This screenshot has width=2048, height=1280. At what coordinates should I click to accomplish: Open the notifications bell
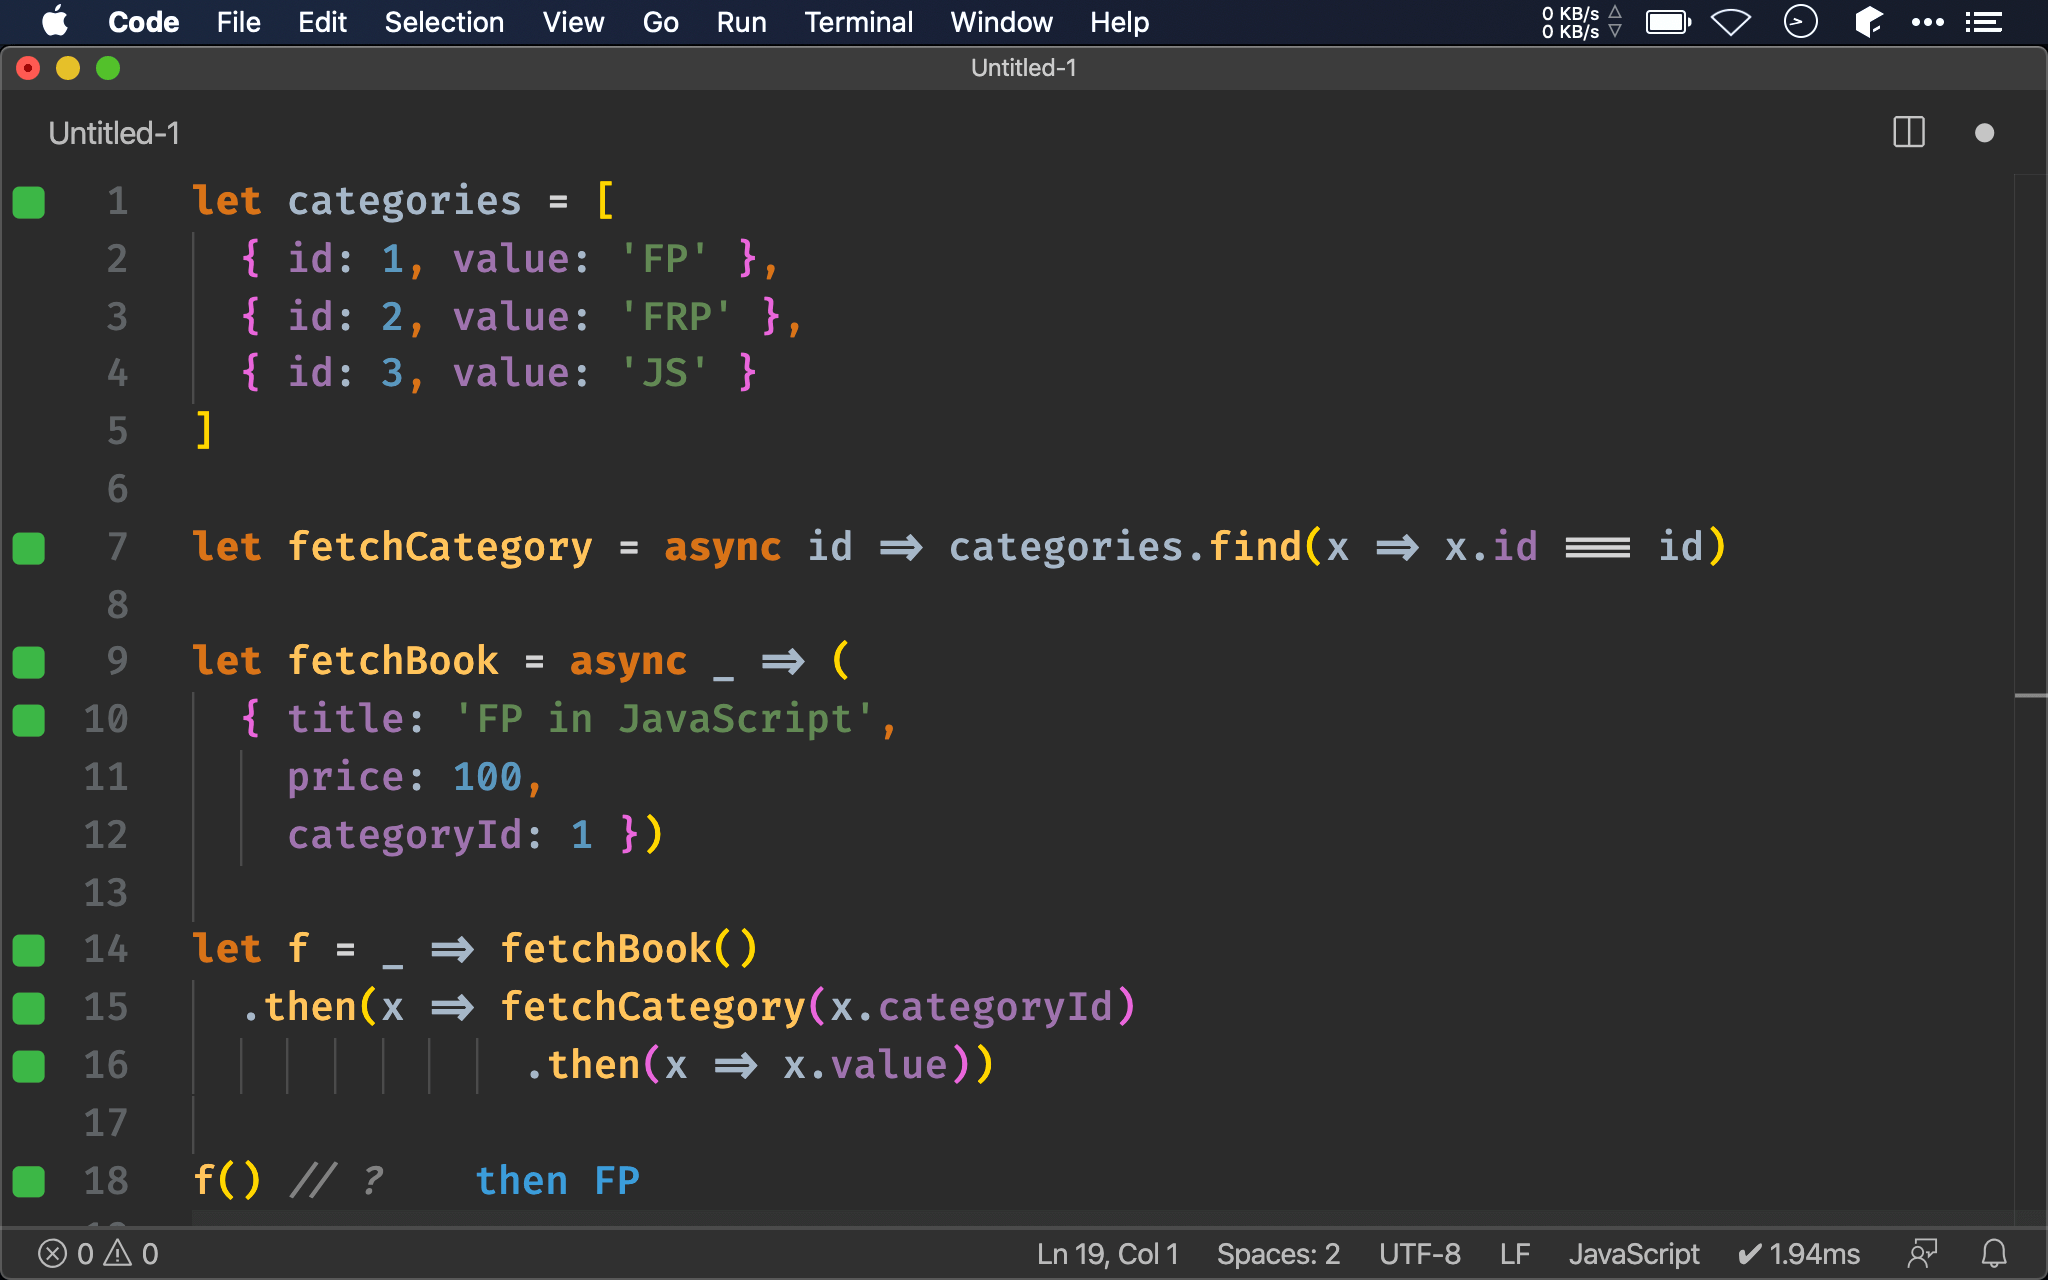1994,1253
